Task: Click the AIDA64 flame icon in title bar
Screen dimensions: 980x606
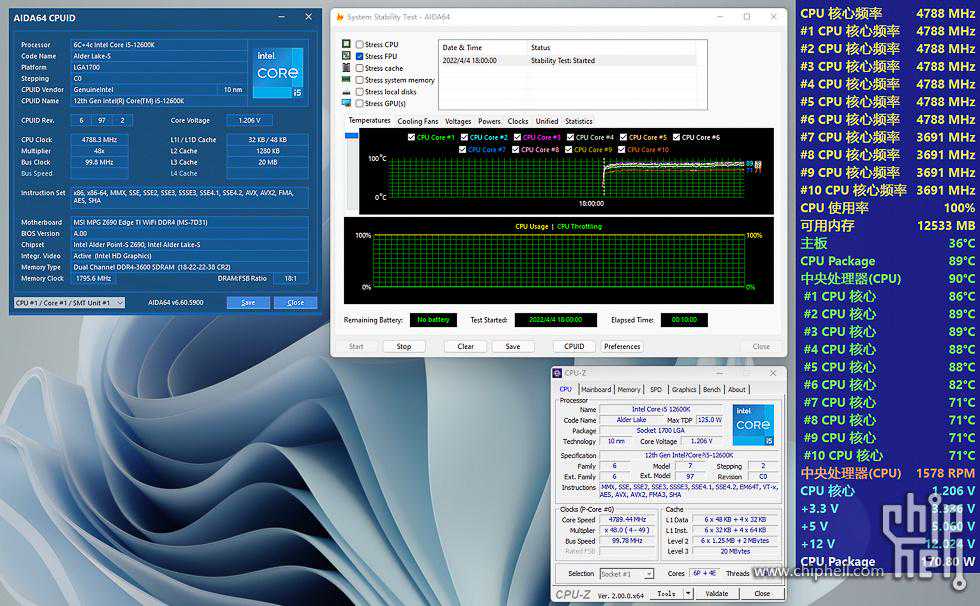Action: click(x=340, y=17)
